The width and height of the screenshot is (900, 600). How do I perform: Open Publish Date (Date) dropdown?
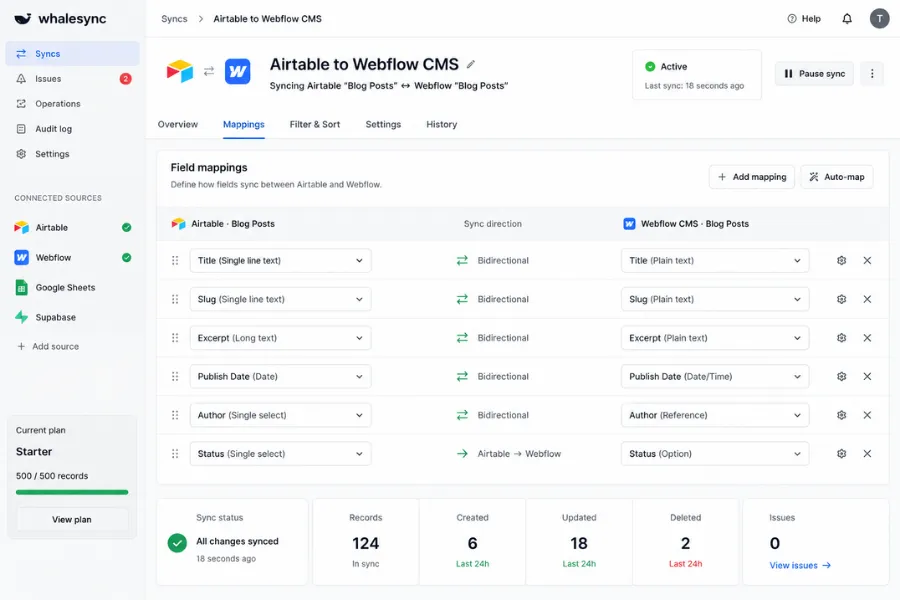(280, 377)
